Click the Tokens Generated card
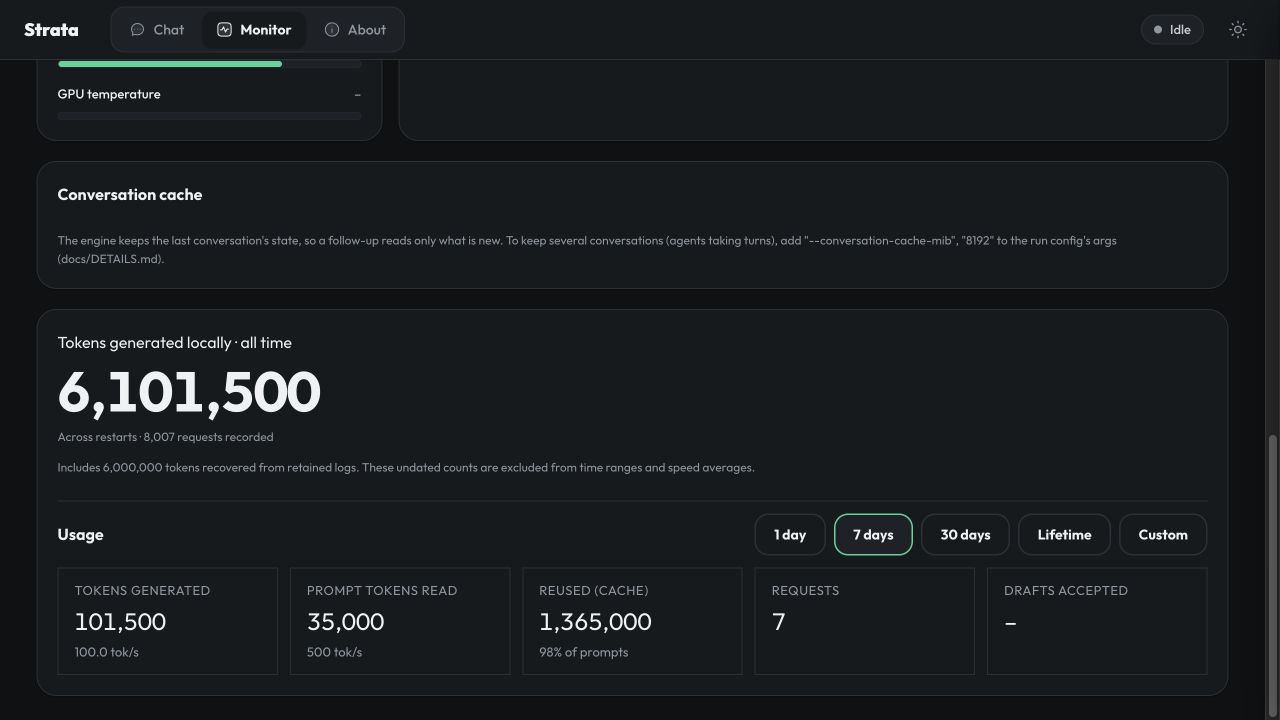 pos(167,621)
